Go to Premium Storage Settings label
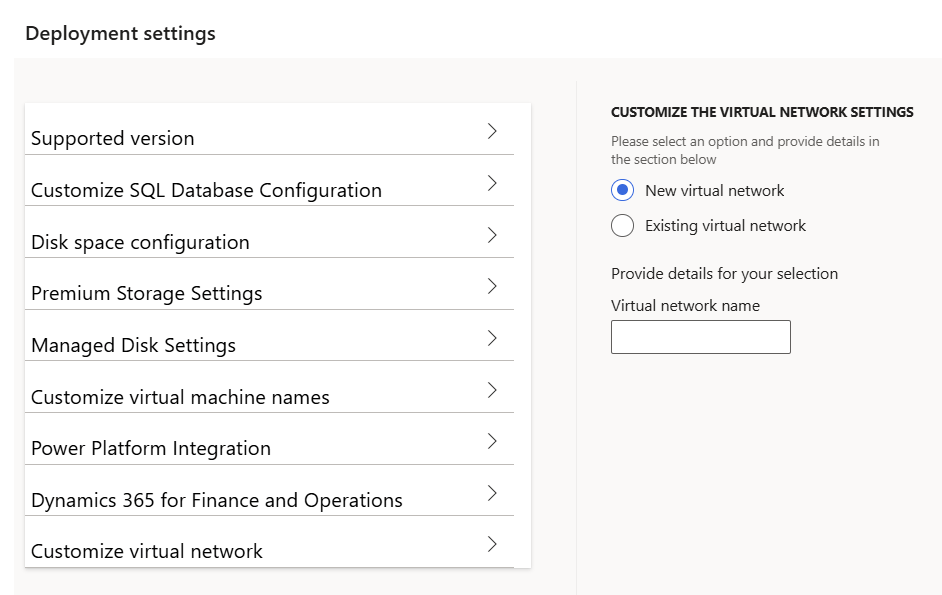The width and height of the screenshot is (942, 595). click(146, 294)
